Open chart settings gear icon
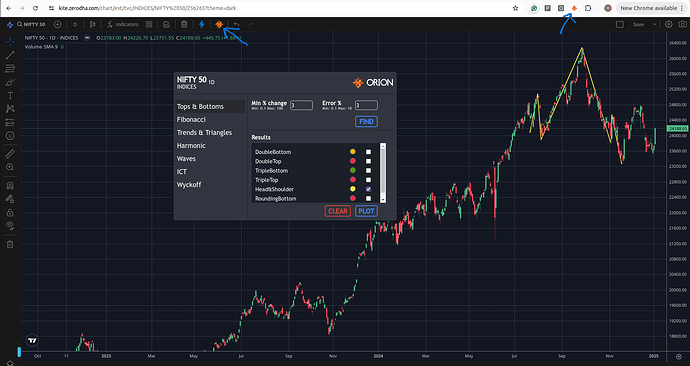690x366 pixels. click(668, 24)
